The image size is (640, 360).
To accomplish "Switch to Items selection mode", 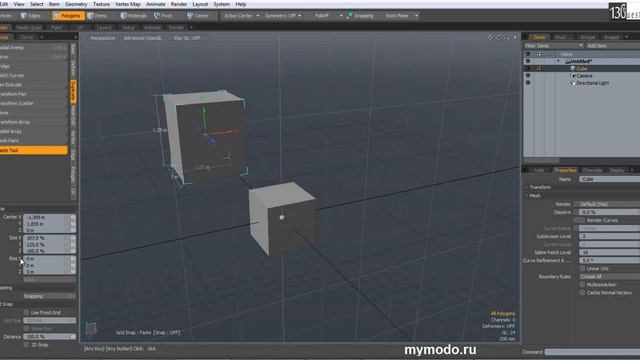I will tap(97, 16).
